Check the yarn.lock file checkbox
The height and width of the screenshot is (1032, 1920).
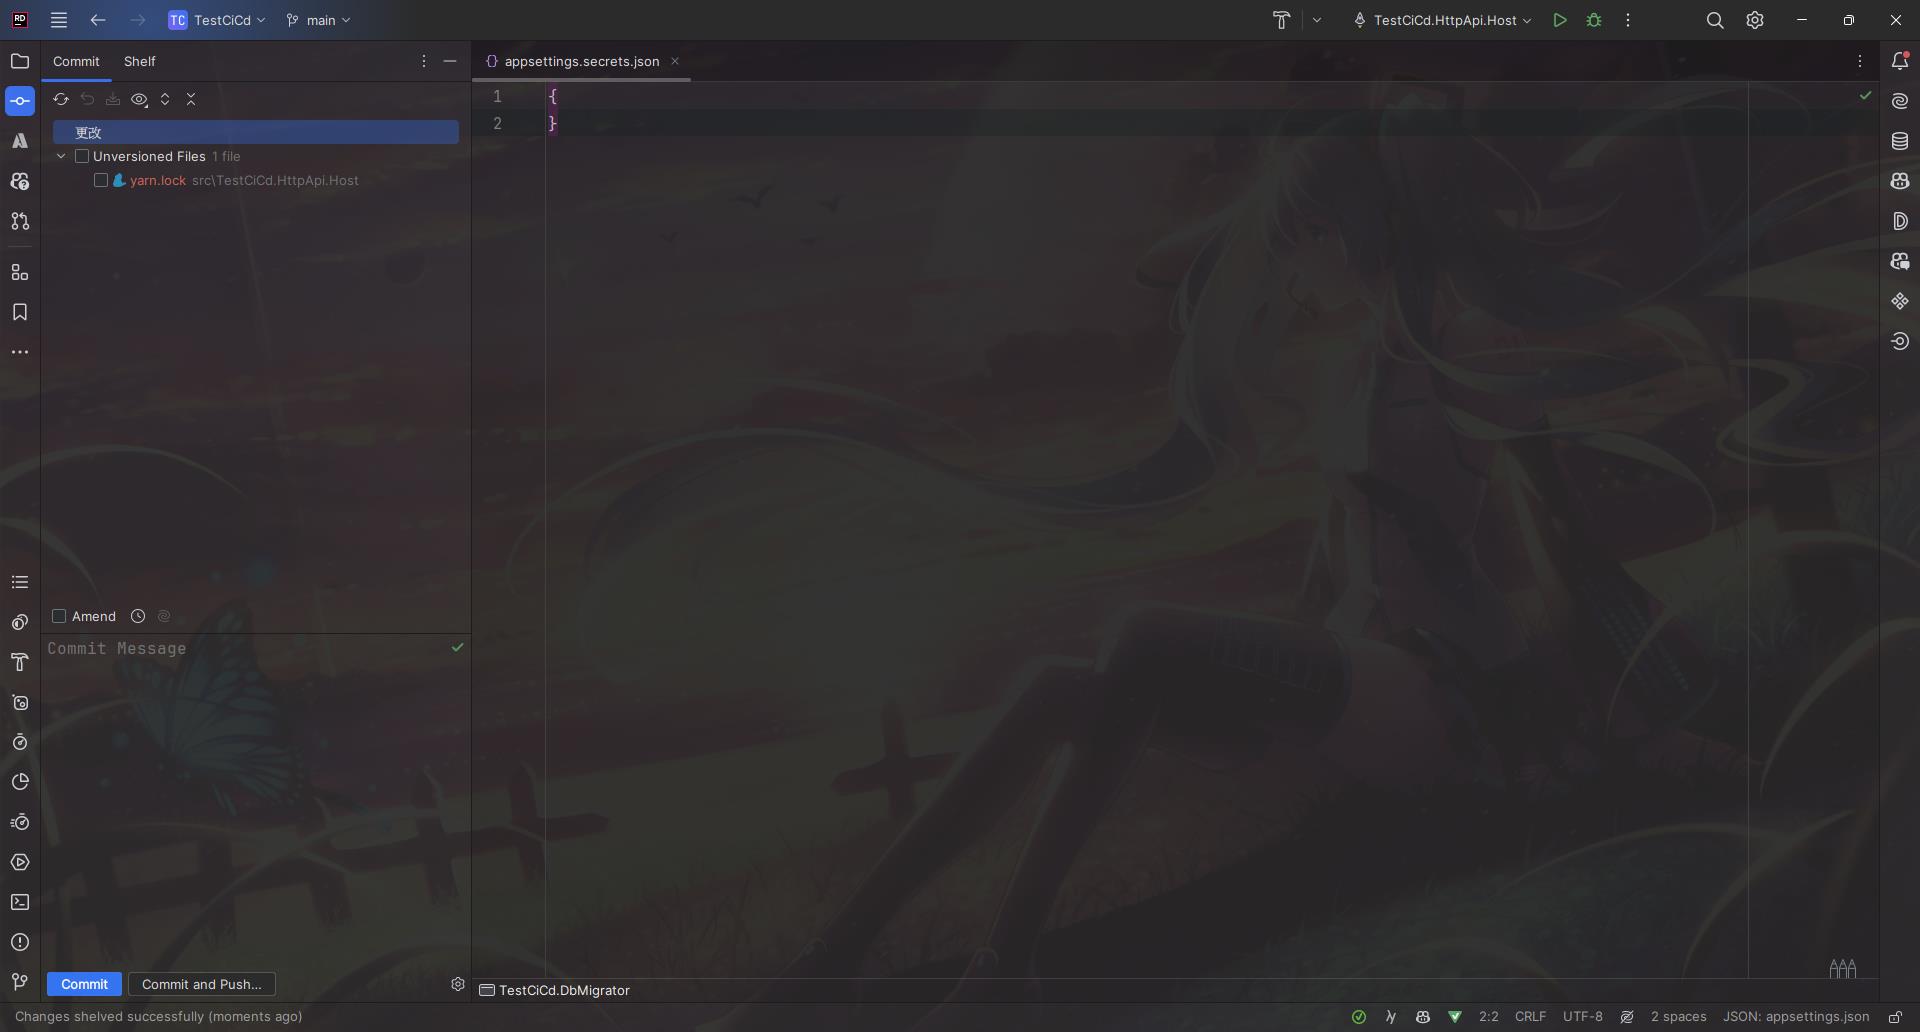coord(101,181)
